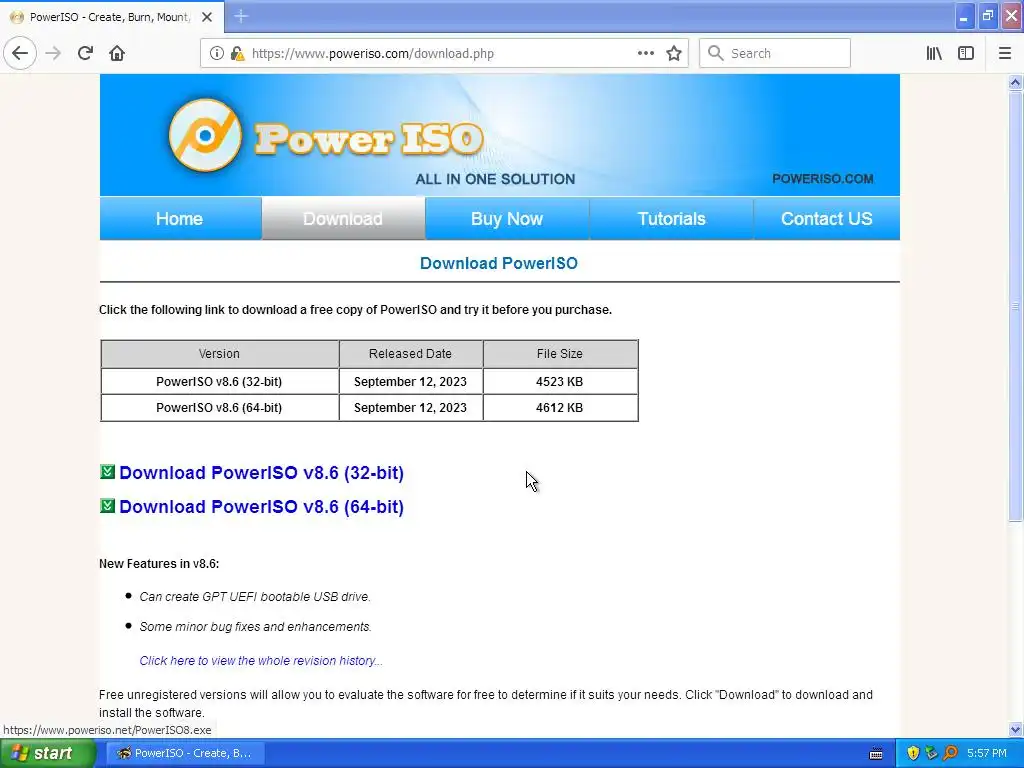Viewport: 1024px width, 768px height.
Task: Select the PowerISO browser tab title
Action: click(x=109, y=17)
